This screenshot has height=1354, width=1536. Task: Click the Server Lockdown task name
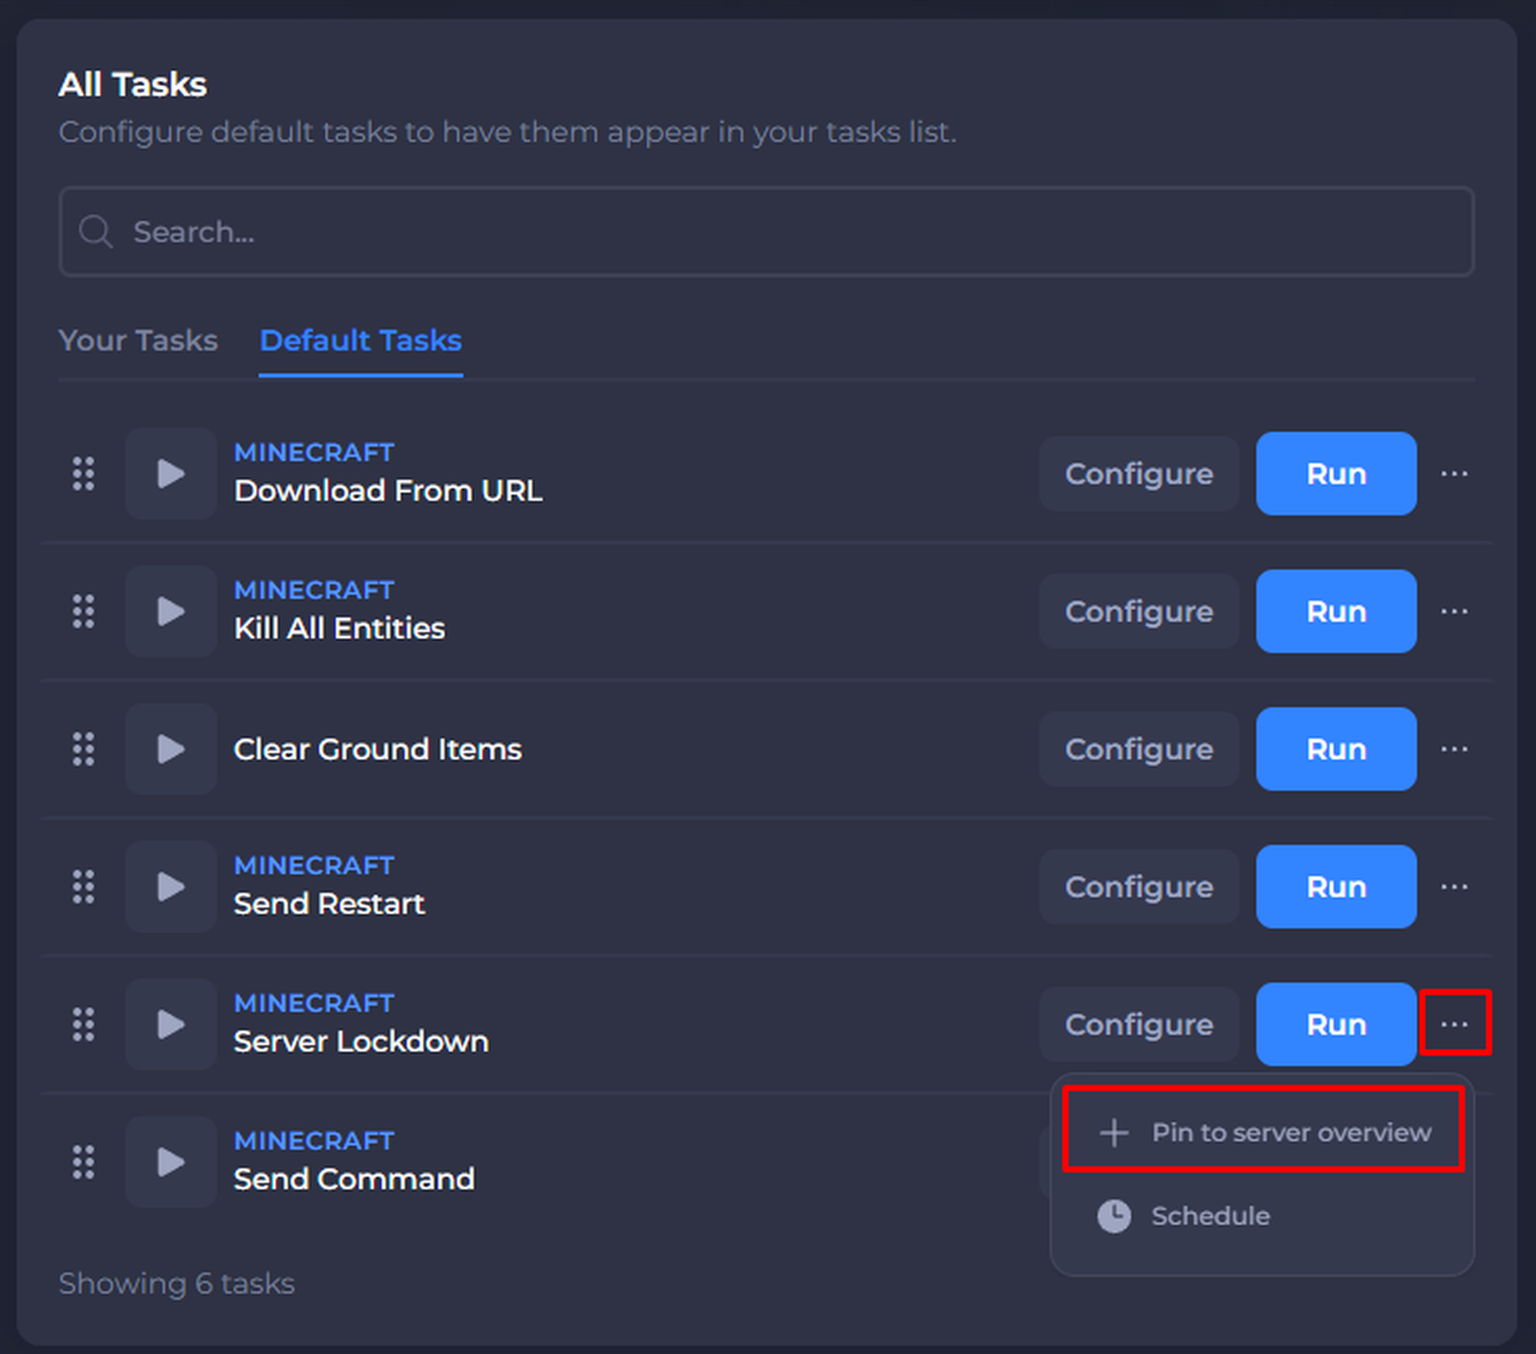click(361, 1041)
